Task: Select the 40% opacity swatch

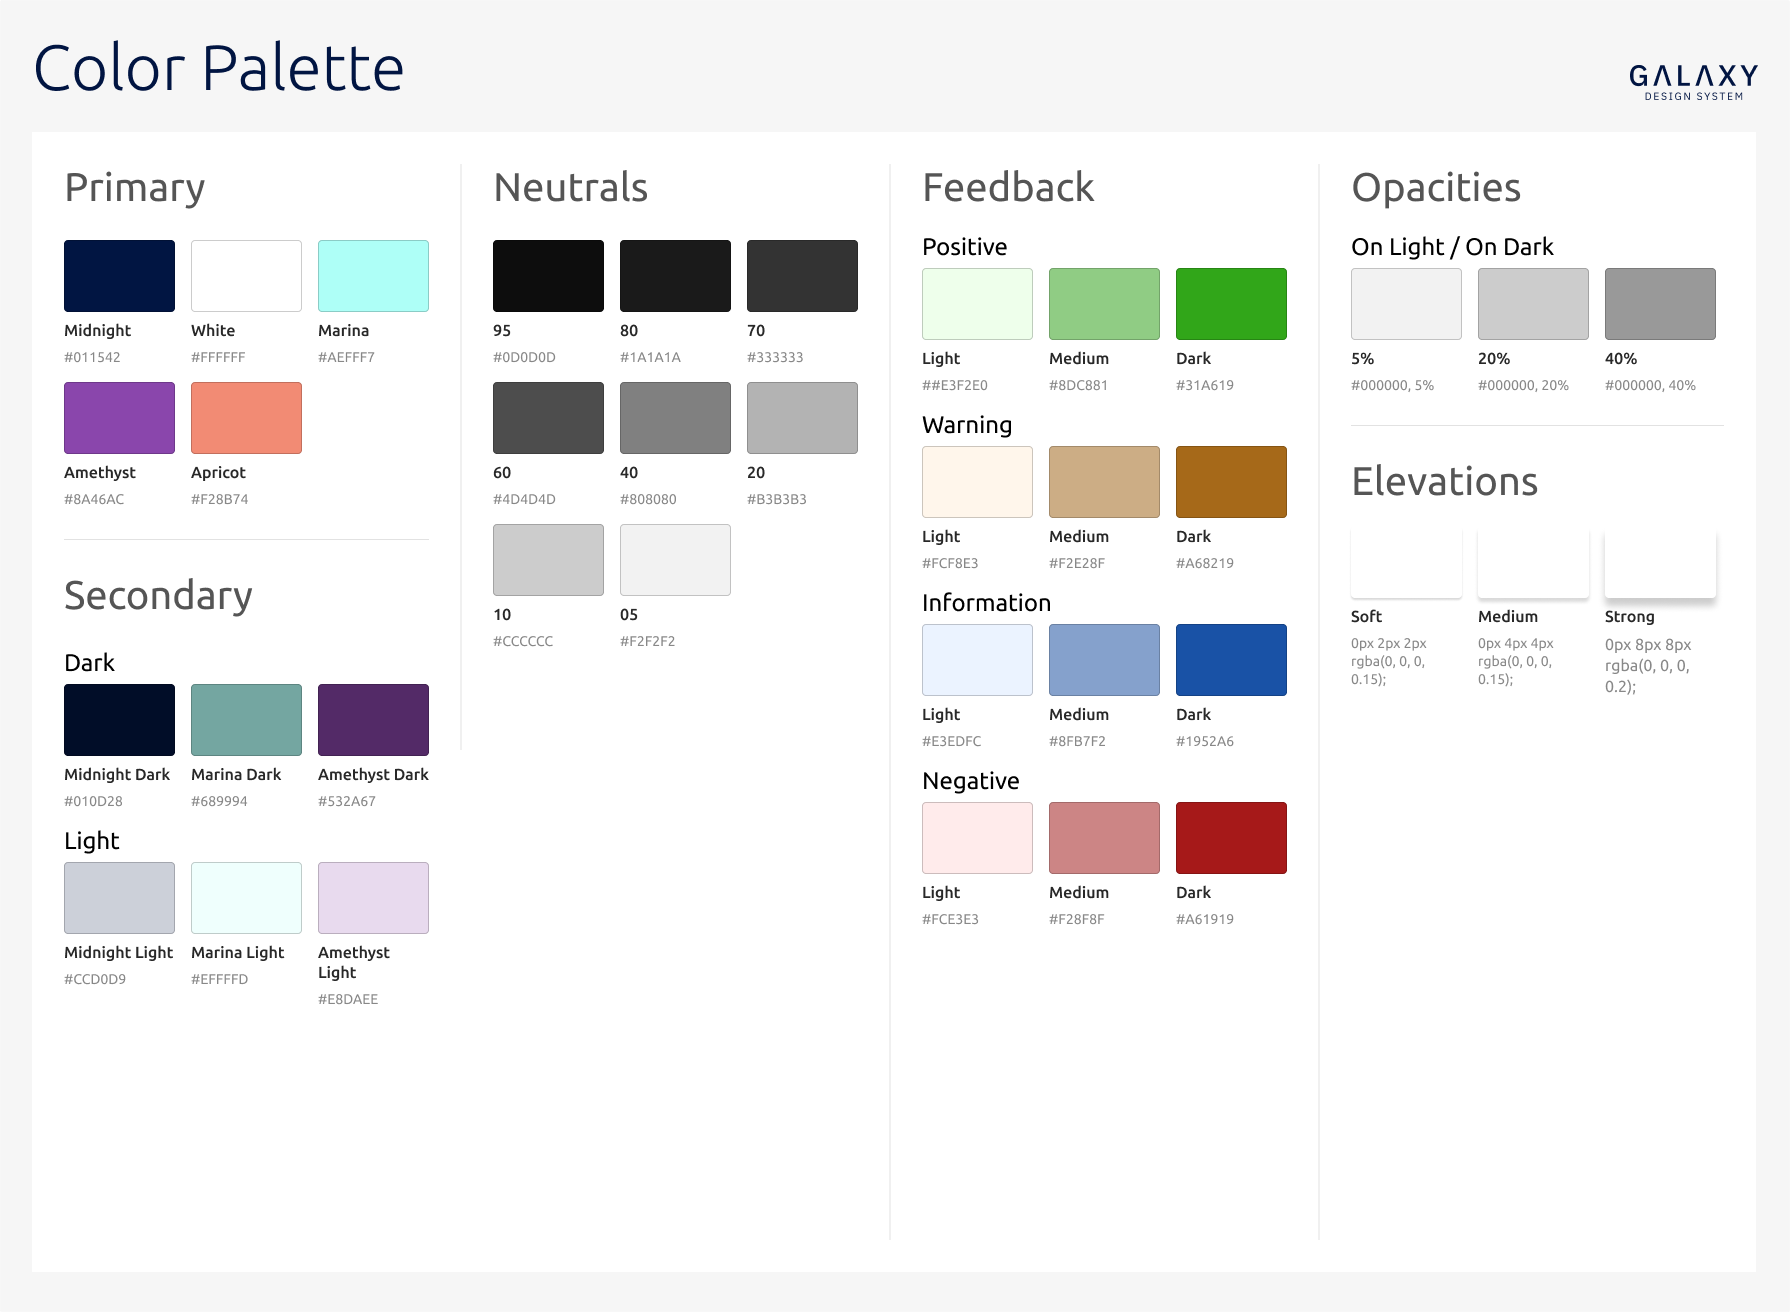Action: tap(1660, 304)
